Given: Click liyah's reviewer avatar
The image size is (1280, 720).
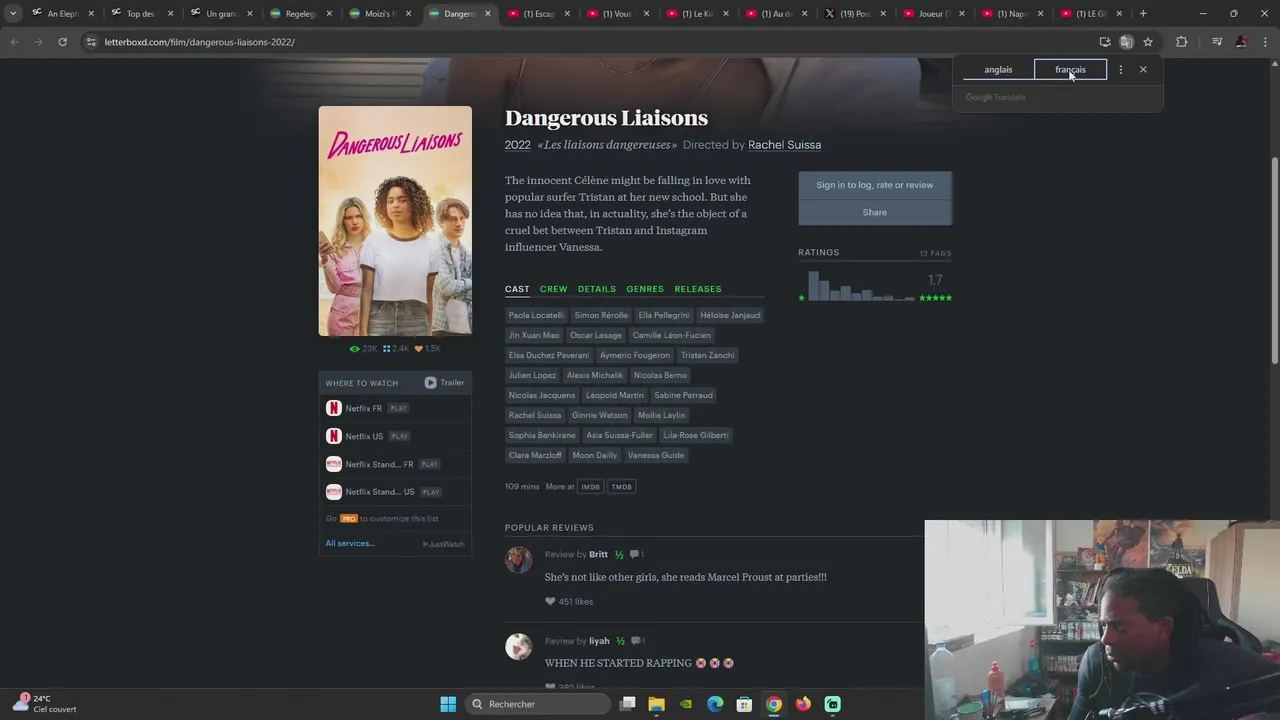Looking at the screenshot, I should (518, 647).
